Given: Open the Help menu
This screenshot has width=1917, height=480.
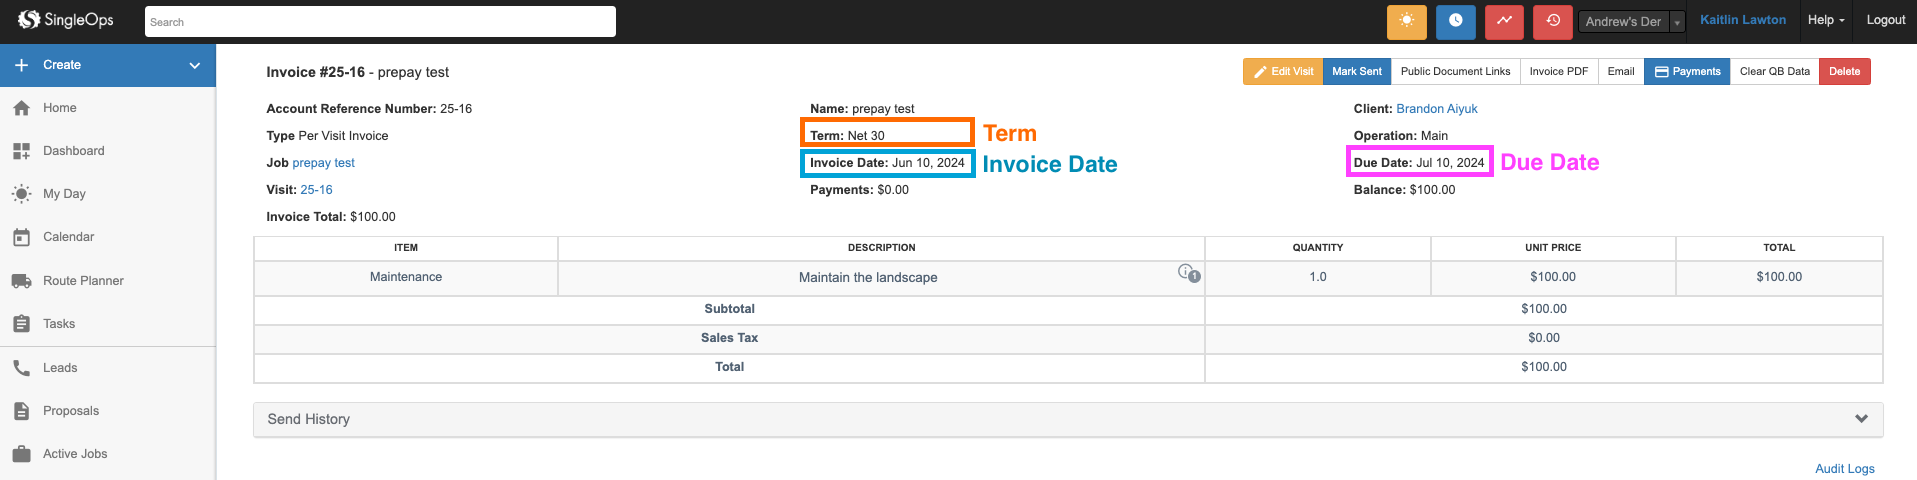Looking at the screenshot, I should [x=1826, y=20].
